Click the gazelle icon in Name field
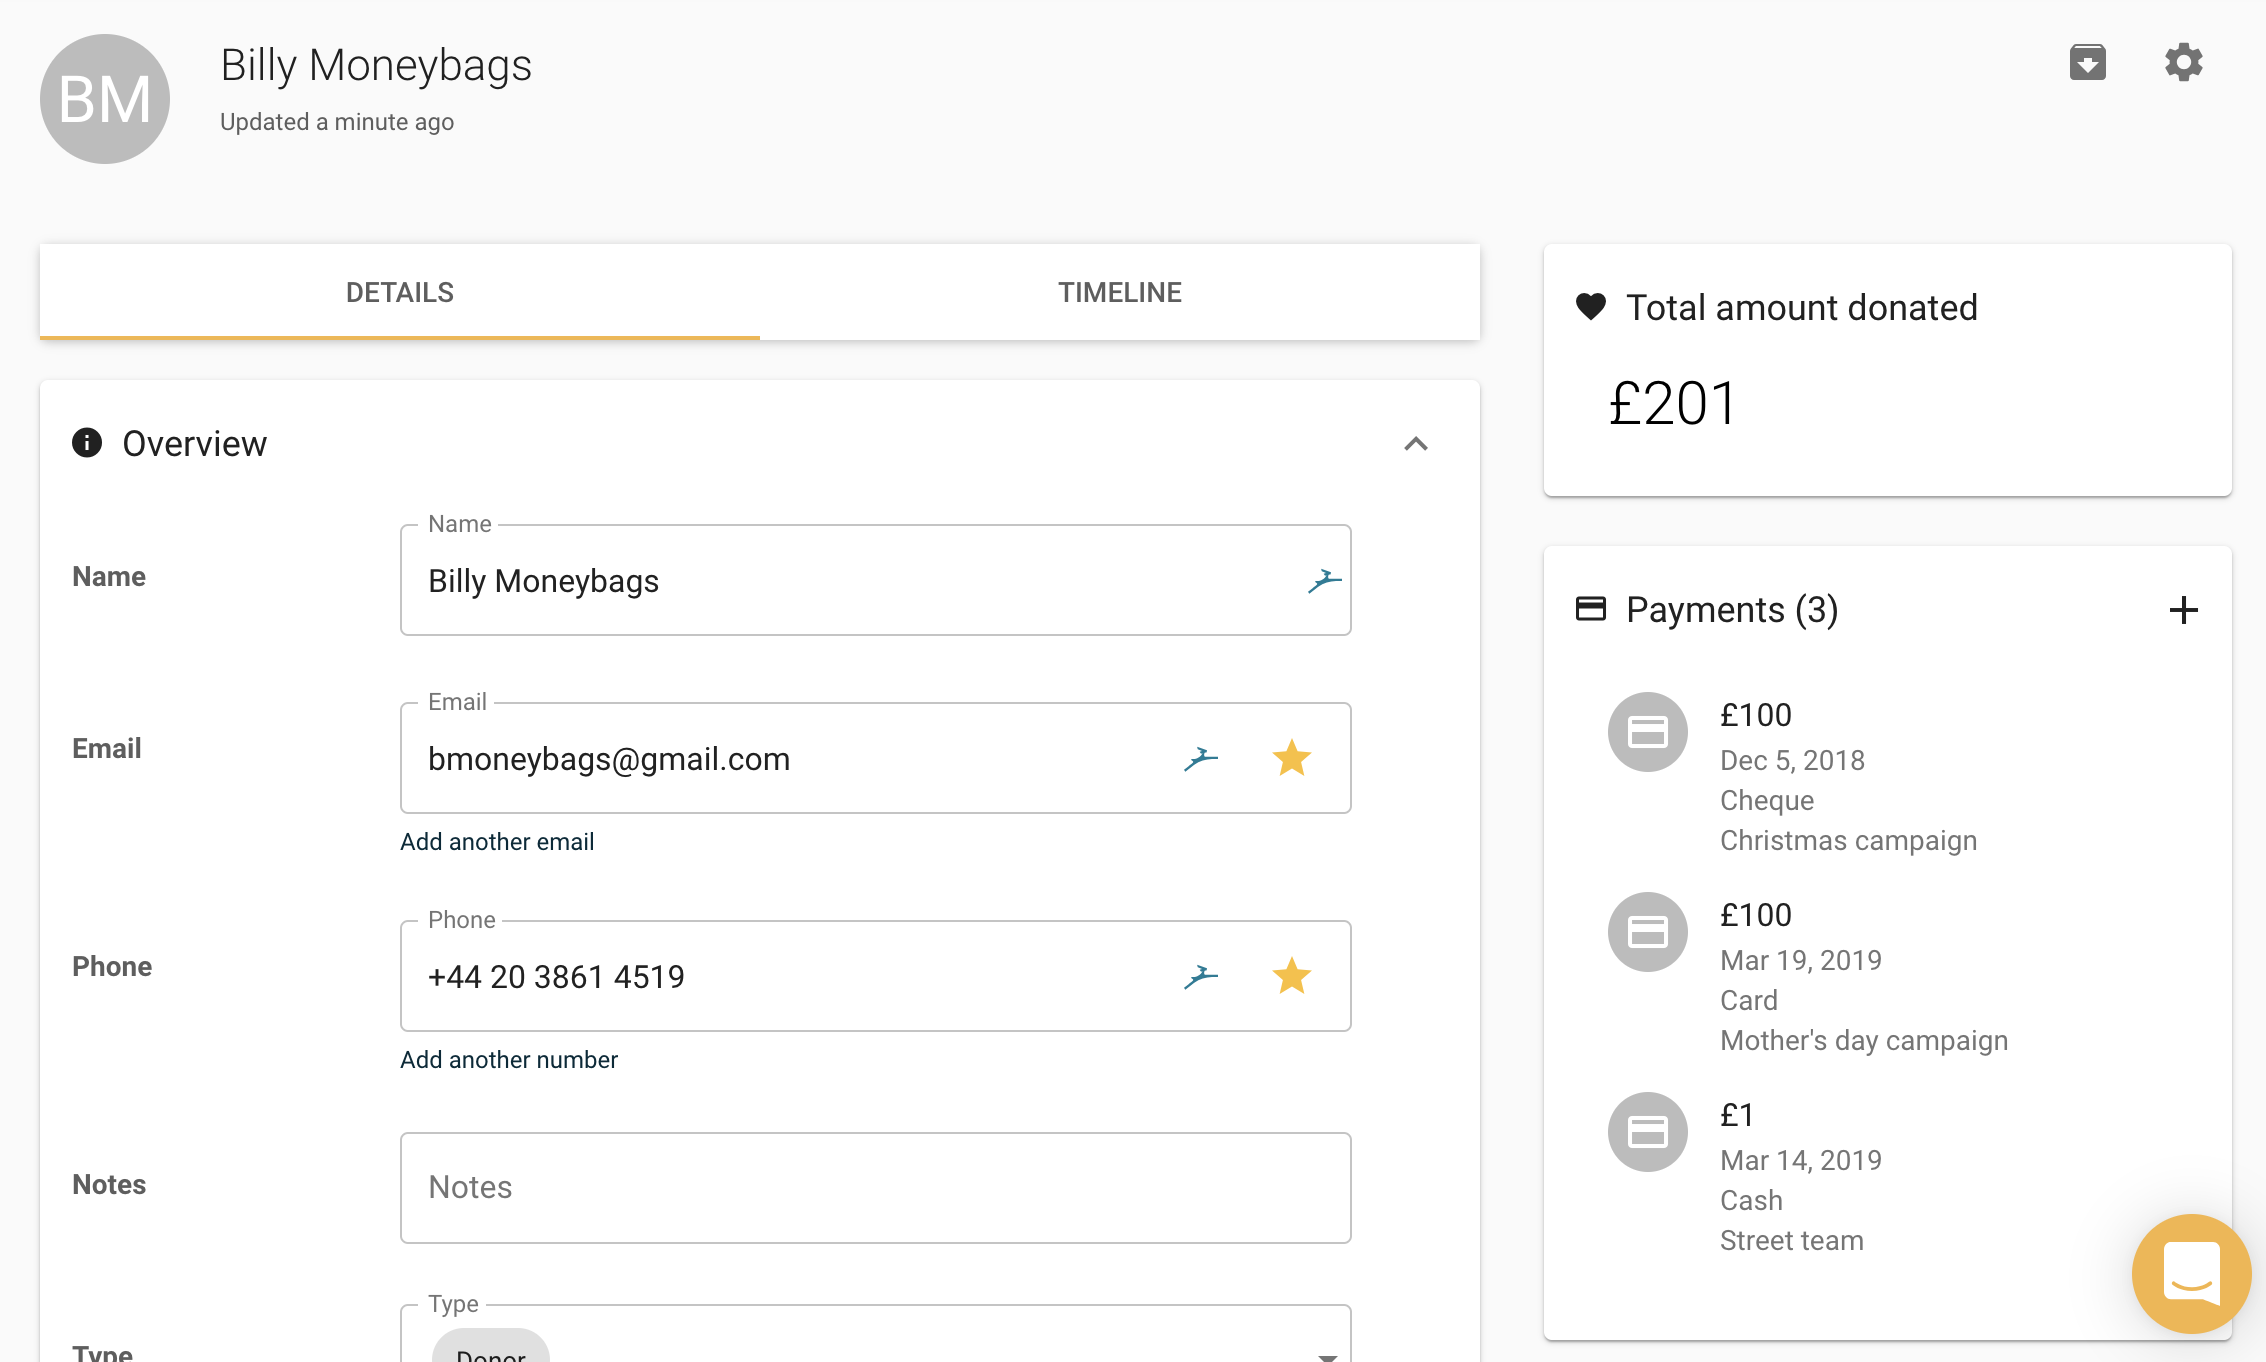2266x1362 pixels. tap(1324, 581)
